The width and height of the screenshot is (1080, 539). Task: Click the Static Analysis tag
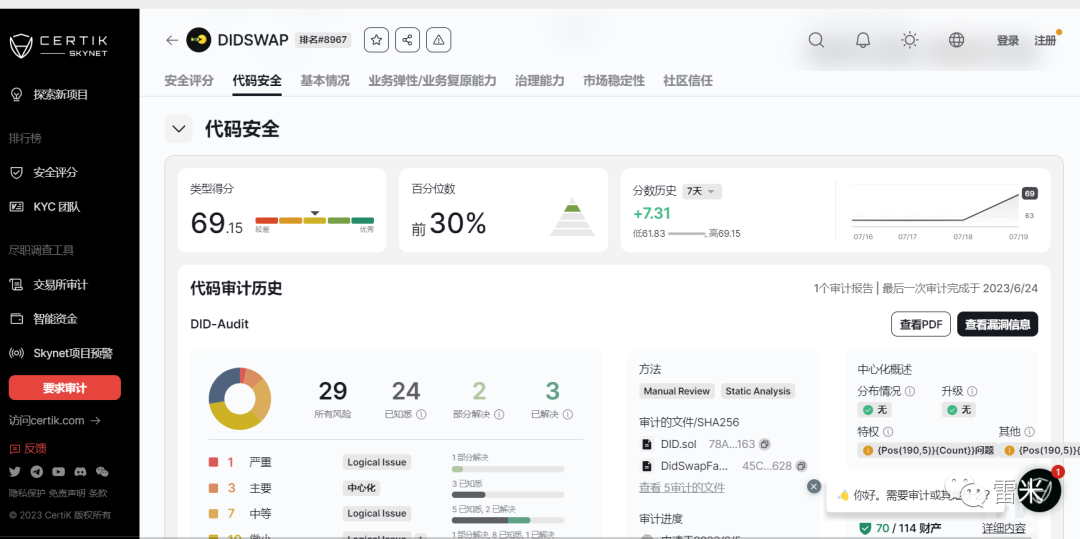pyautogui.click(x=758, y=391)
